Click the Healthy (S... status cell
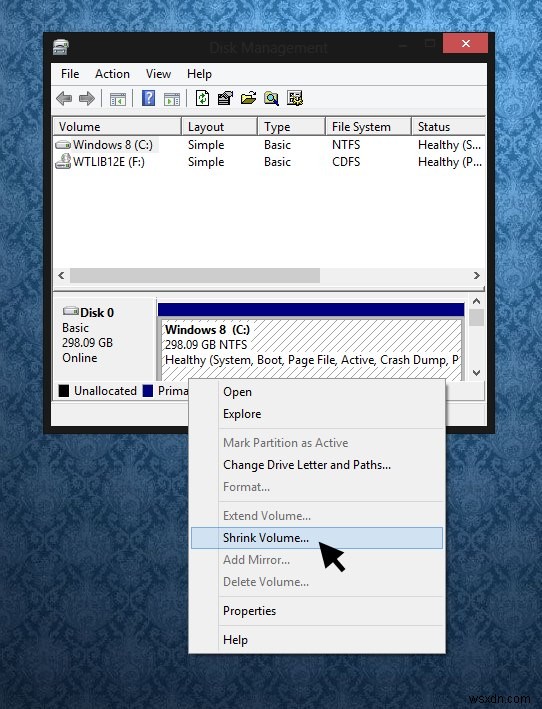The image size is (542, 709). pyautogui.click(x=449, y=145)
